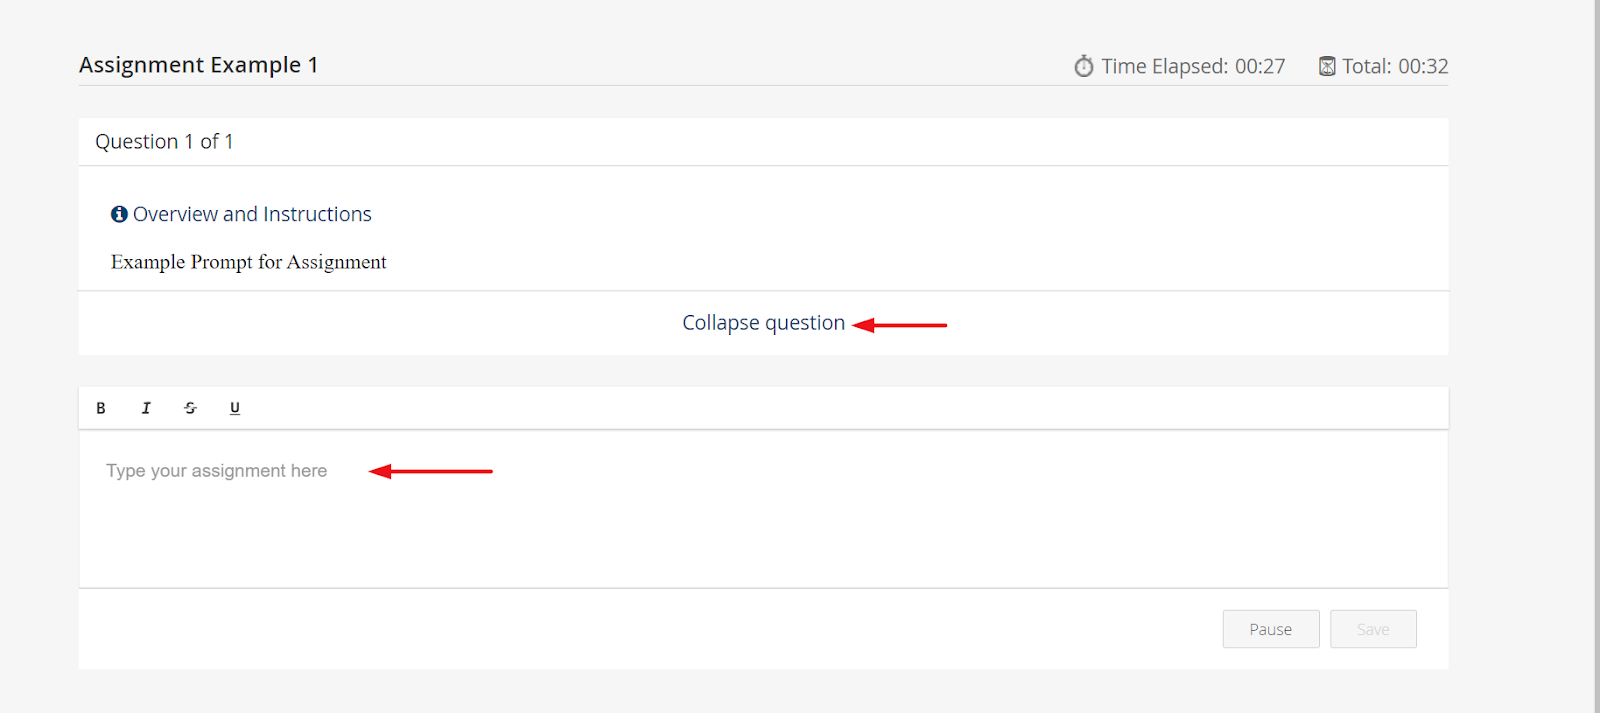Pause the assignment timer
Screen dimensions: 1600x713
pos(1271,629)
